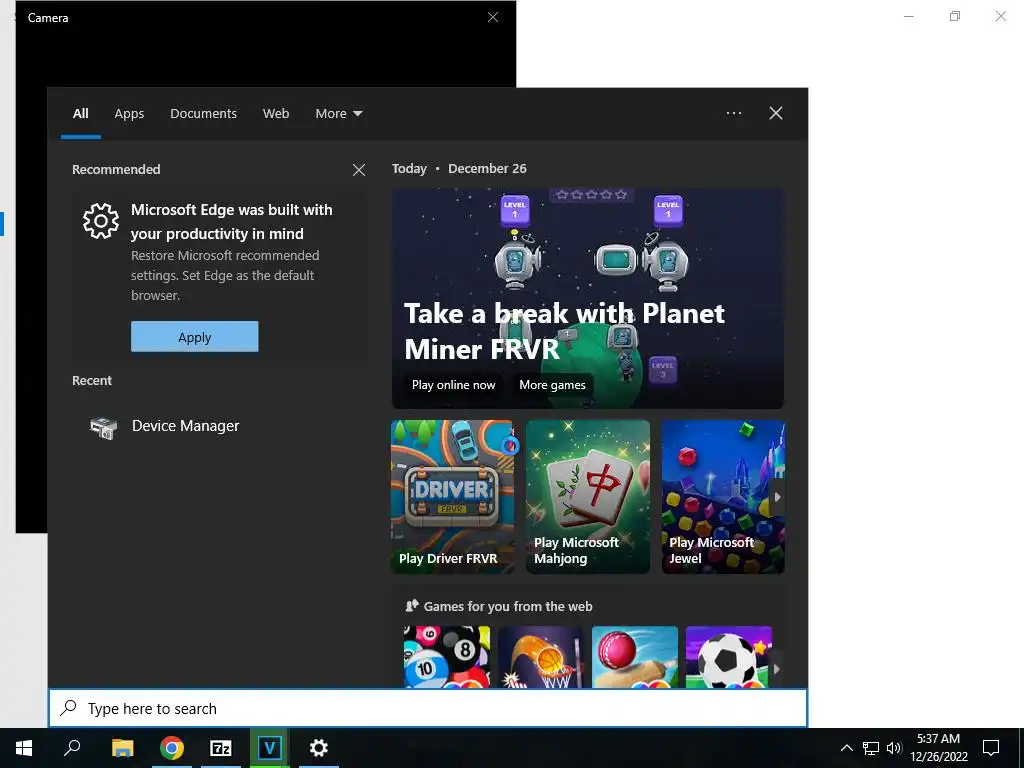Minimize the background window
The height and width of the screenshot is (768, 1024).
pyautogui.click(x=908, y=16)
